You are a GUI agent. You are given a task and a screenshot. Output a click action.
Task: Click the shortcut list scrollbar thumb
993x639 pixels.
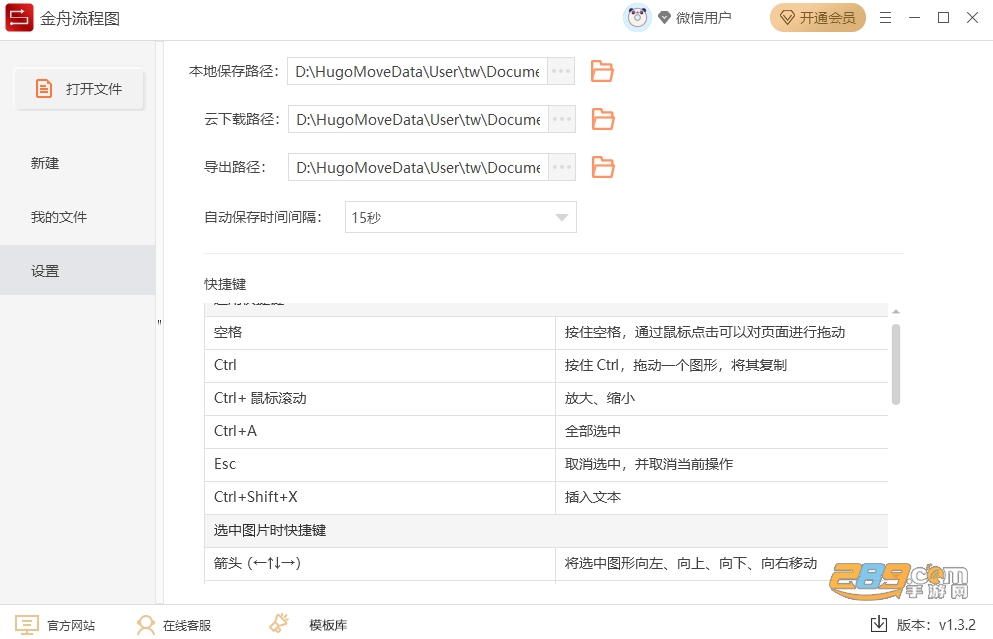(895, 364)
